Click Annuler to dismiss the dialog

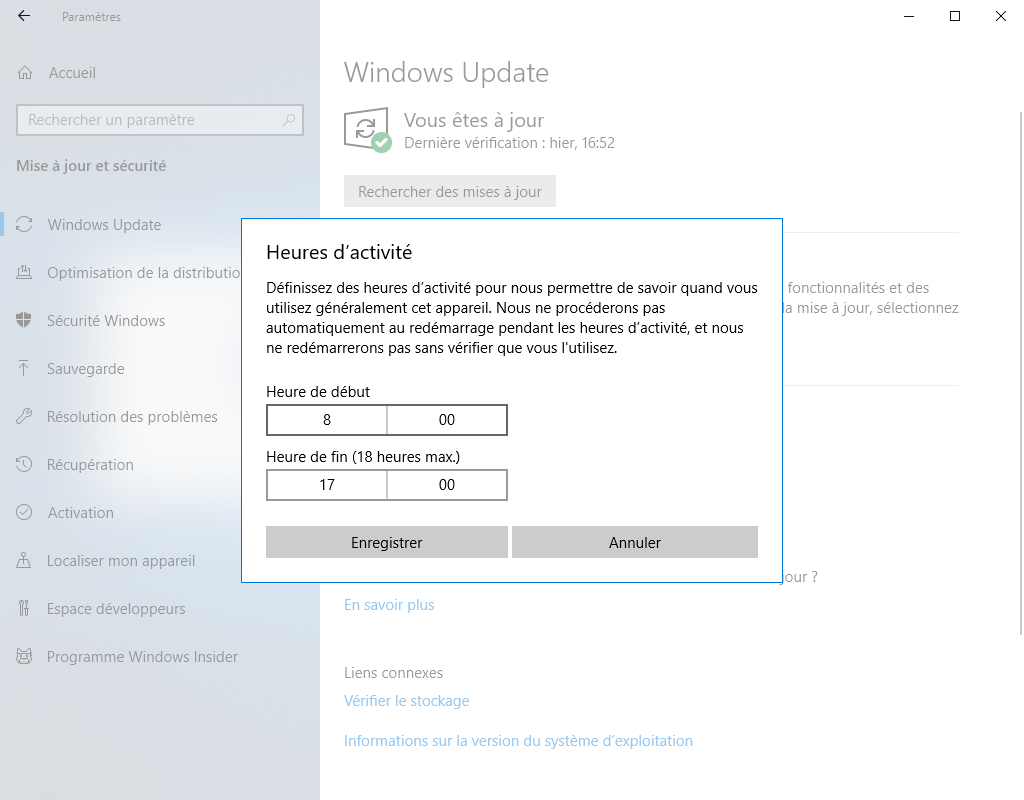635,543
